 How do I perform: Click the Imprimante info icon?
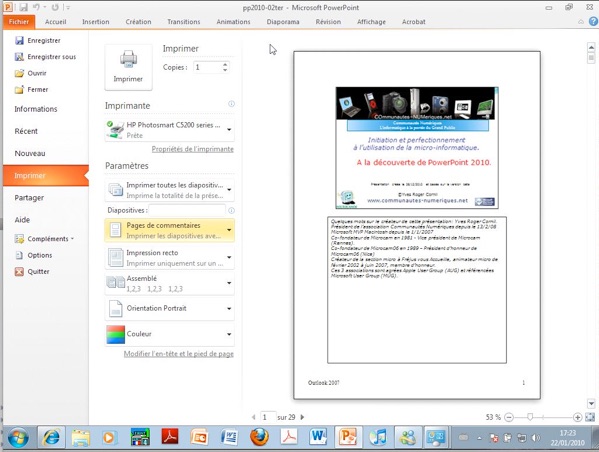pos(231,104)
